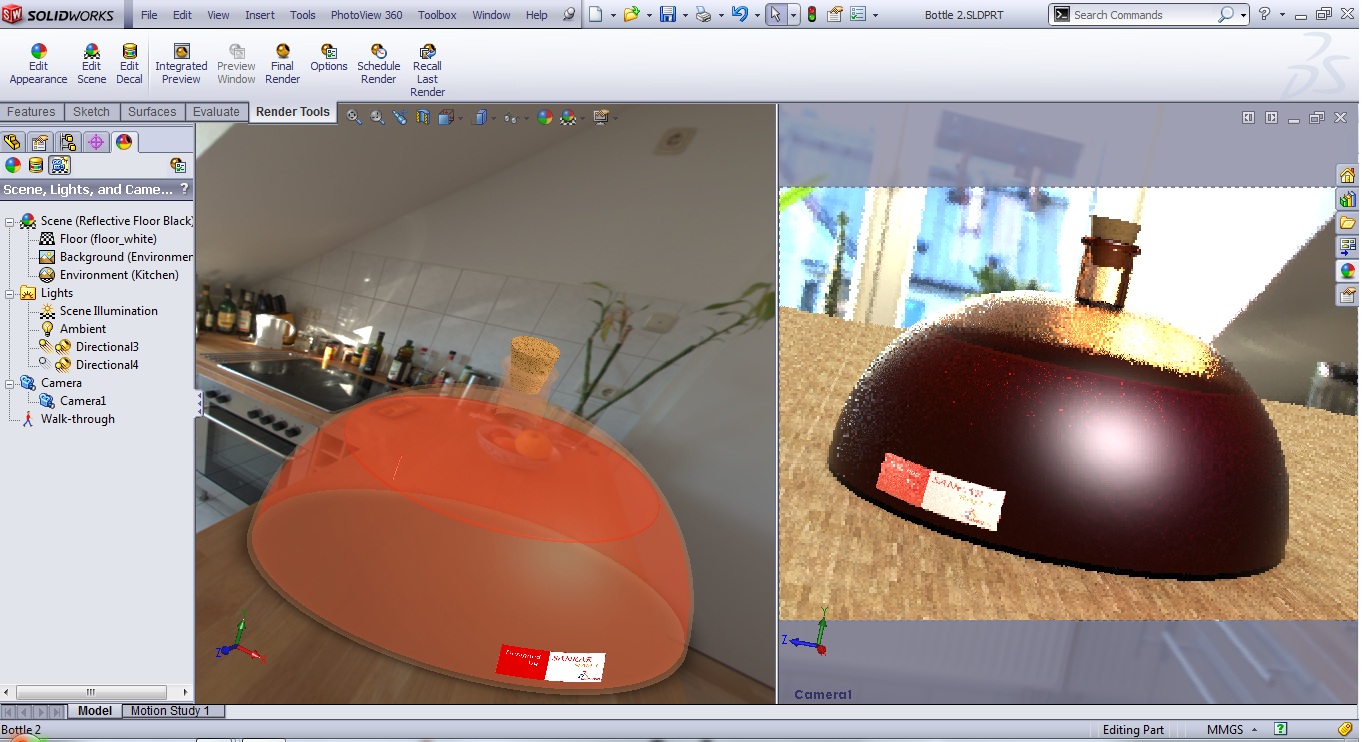The height and width of the screenshot is (742, 1363).
Task: Open the File menu
Action: coord(149,15)
